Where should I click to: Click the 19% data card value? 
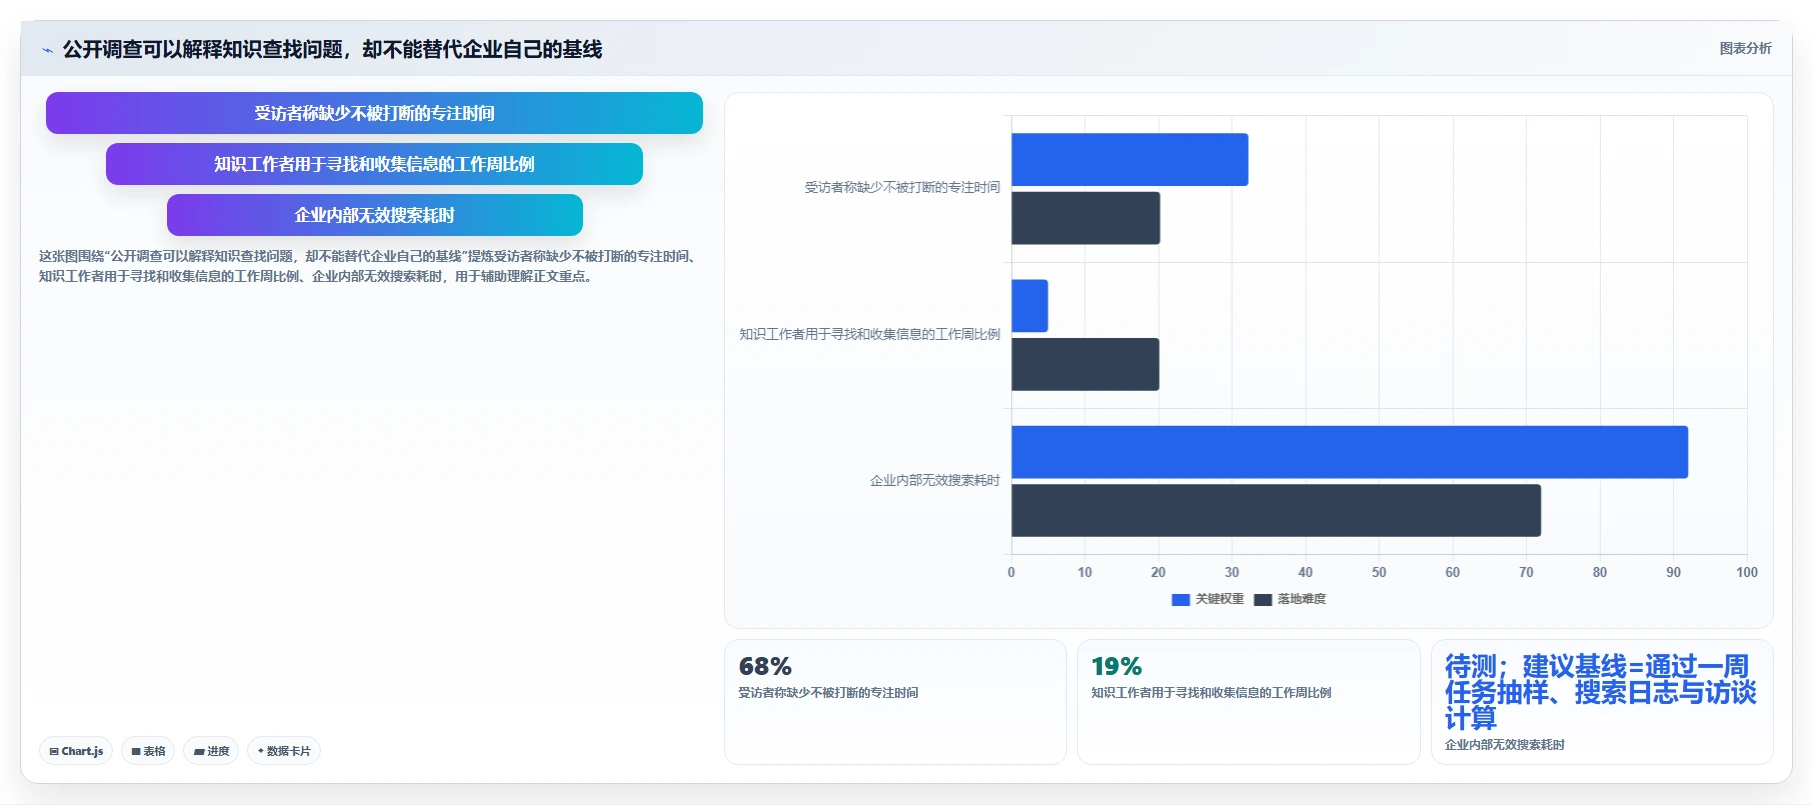click(1117, 666)
